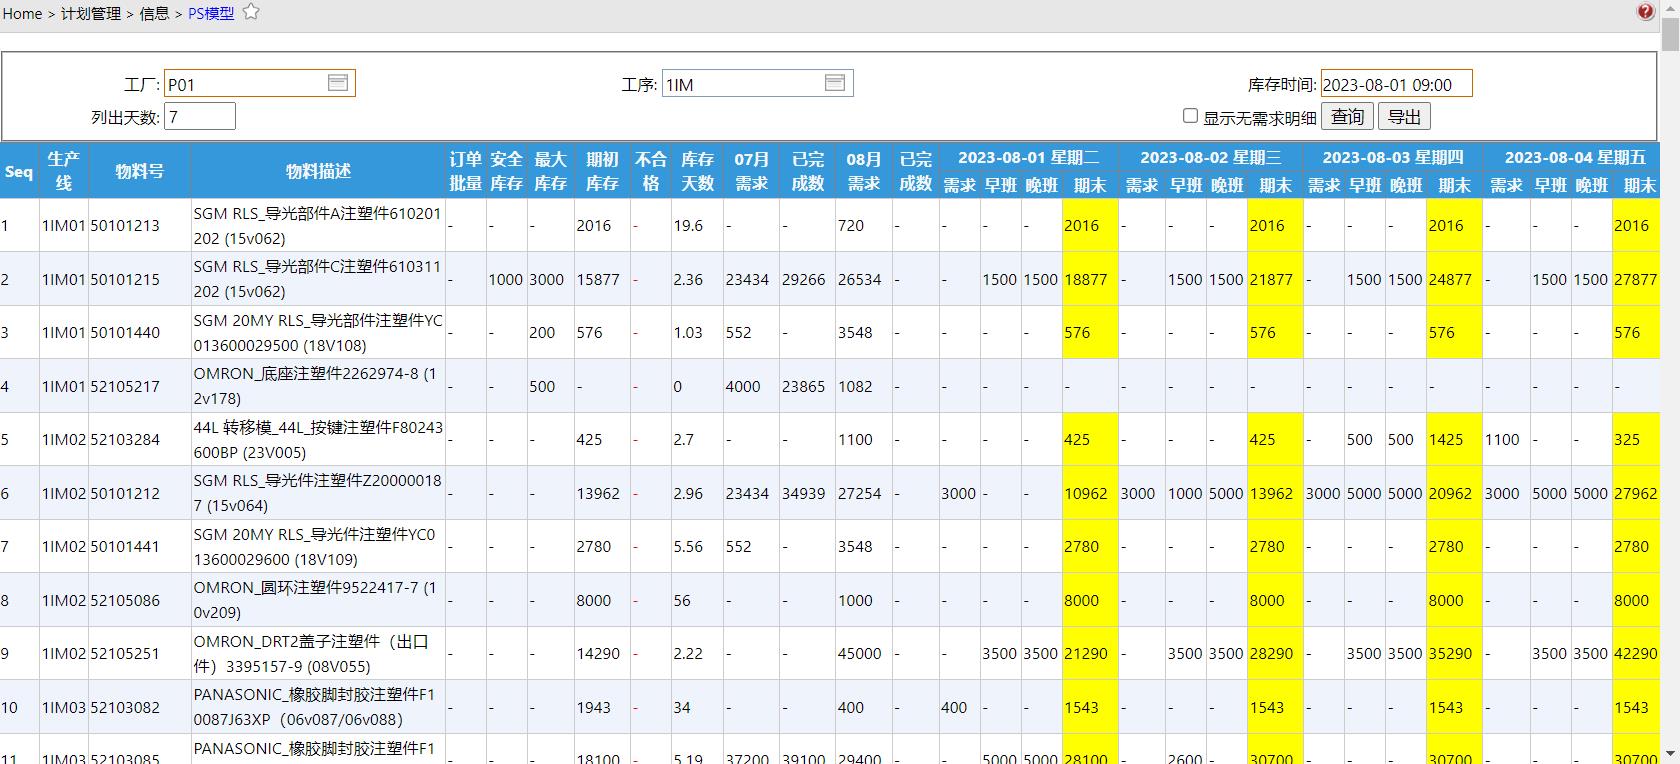Image resolution: width=1680 pixels, height=764 pixels.
Task: Click yellow cell 42290
Action: [x=1635, y=653]
